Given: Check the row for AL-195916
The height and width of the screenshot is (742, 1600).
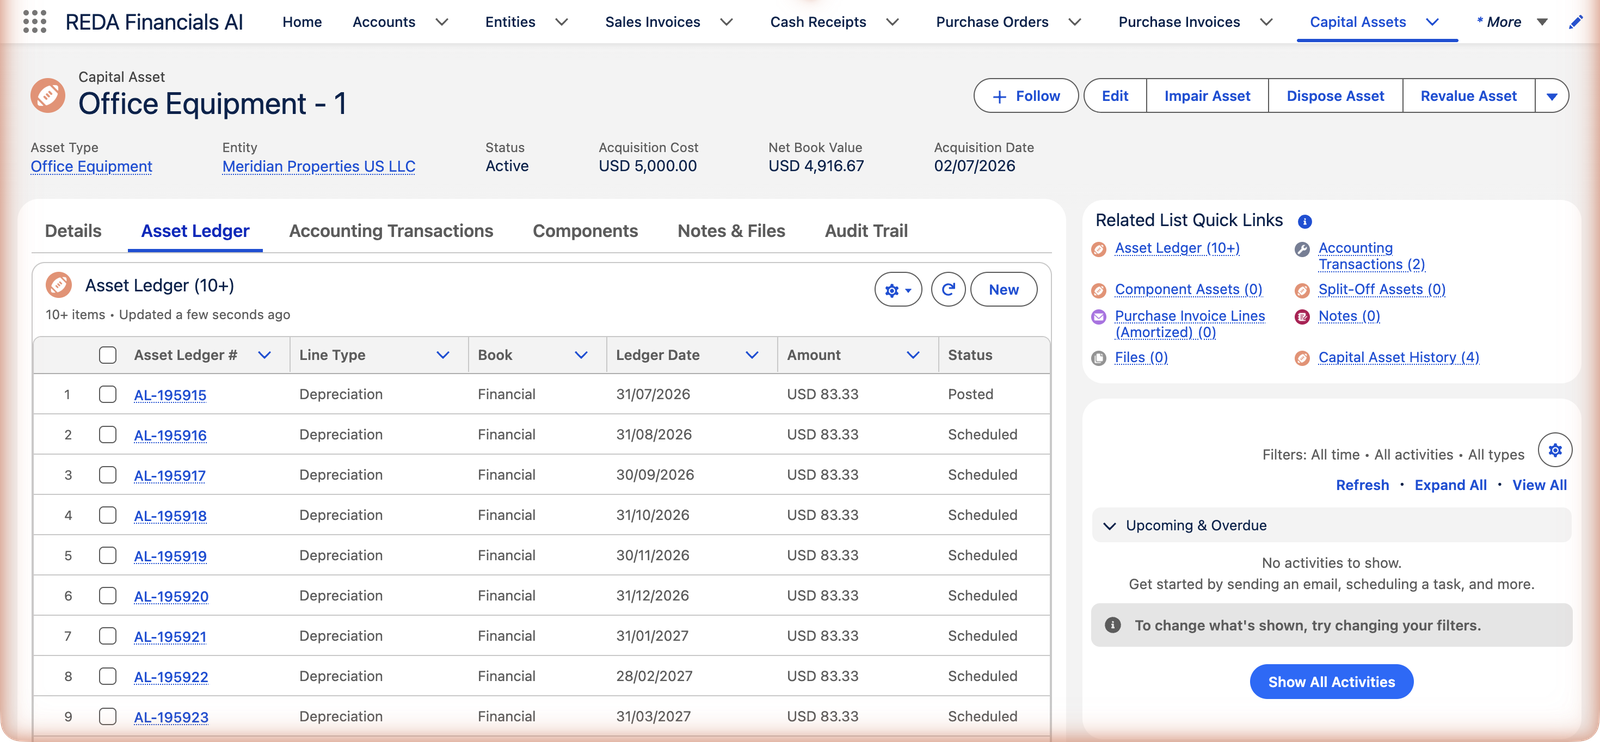Looking at the screenshot, I should 108,434.
